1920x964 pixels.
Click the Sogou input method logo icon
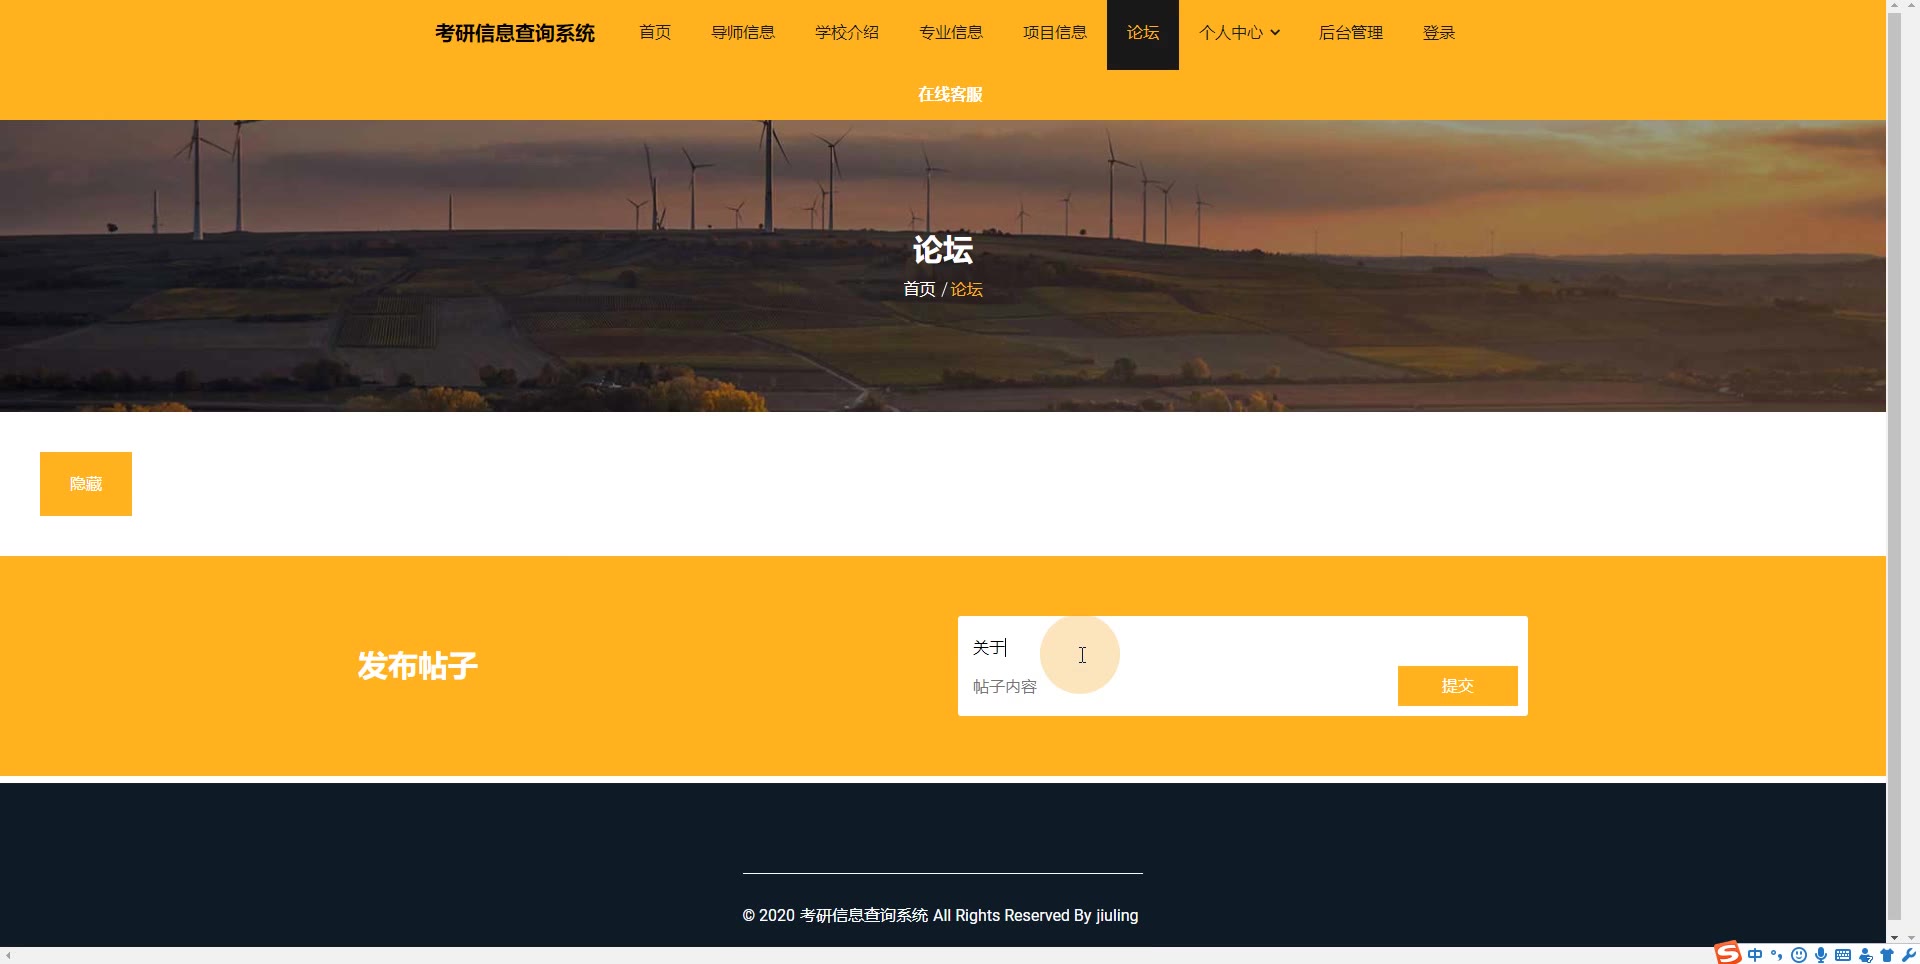click(1728, 953)
